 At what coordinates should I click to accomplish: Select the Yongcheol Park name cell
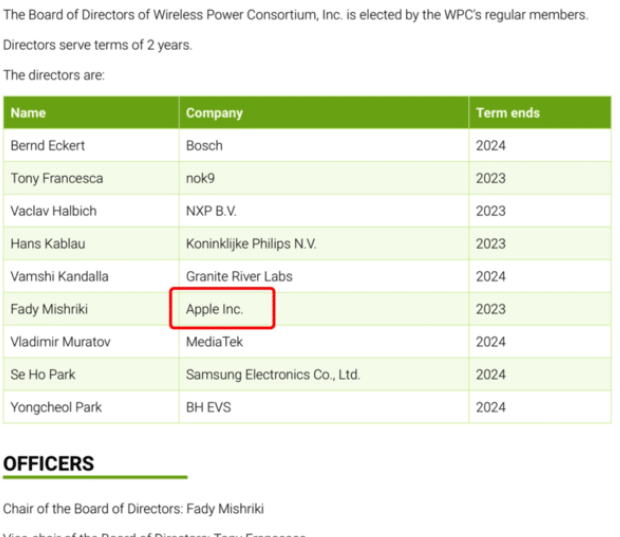pyautogui.click(x=91, y=407)
